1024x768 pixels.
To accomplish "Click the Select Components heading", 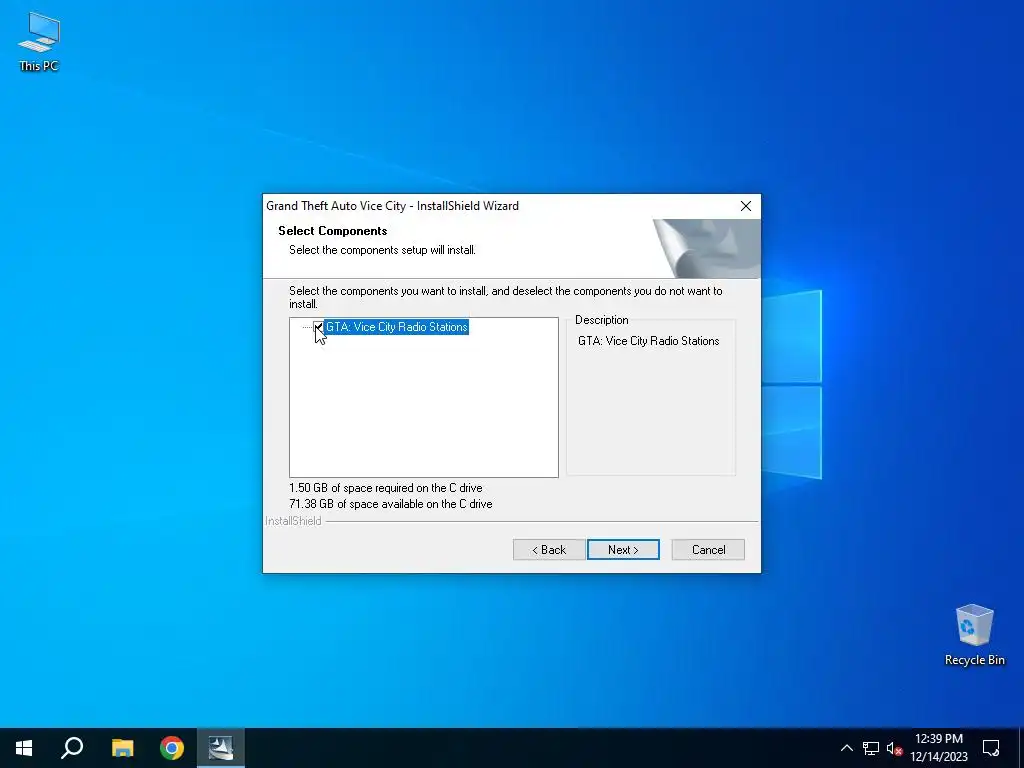I will 332,231.
